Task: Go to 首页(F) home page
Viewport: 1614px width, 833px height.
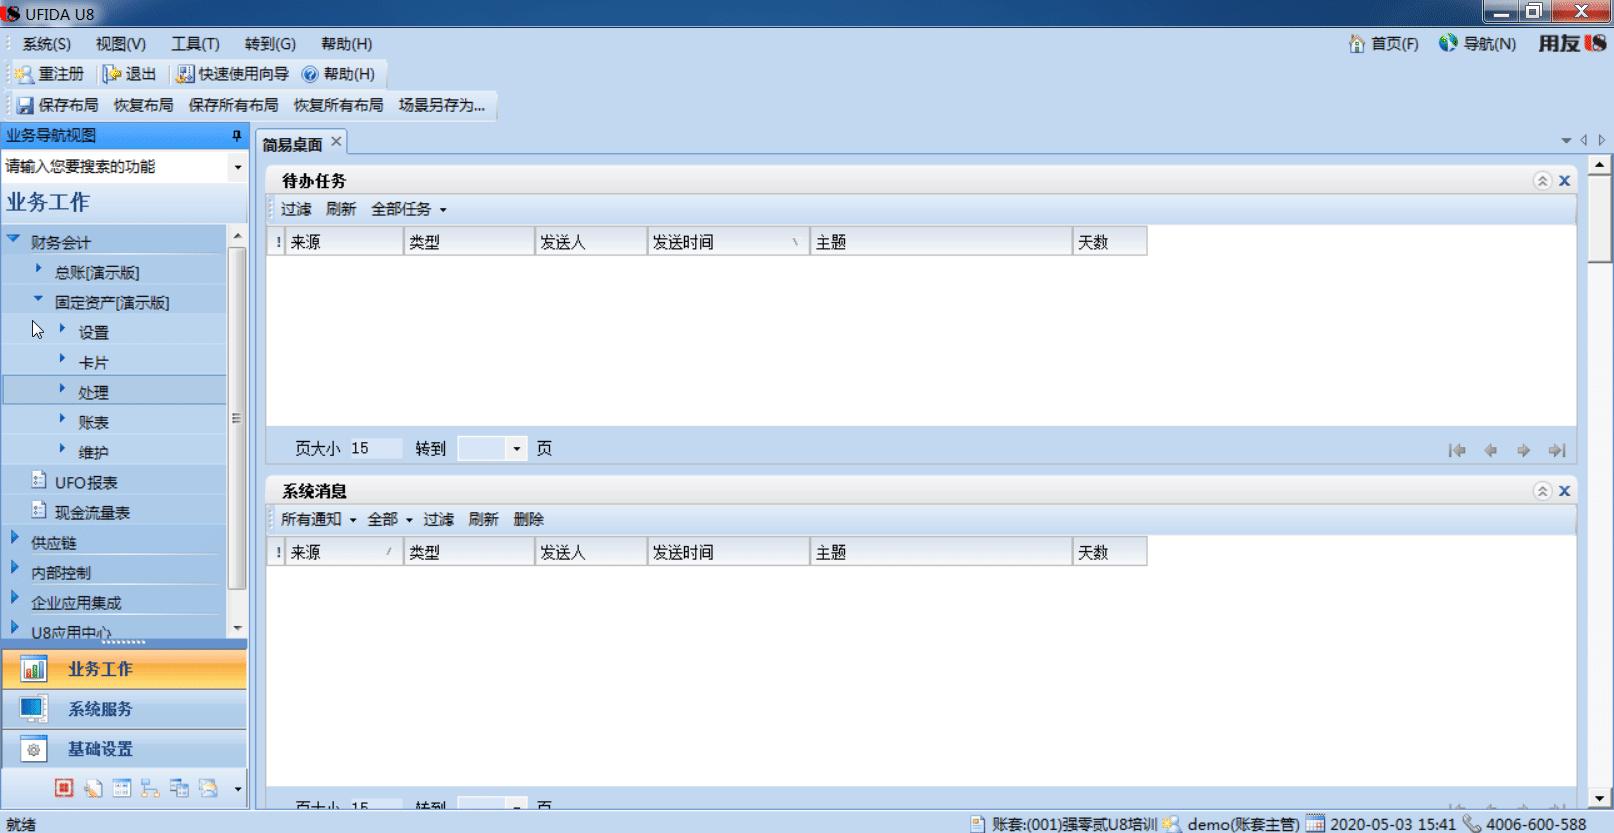Action: (x=1384, y=44)
